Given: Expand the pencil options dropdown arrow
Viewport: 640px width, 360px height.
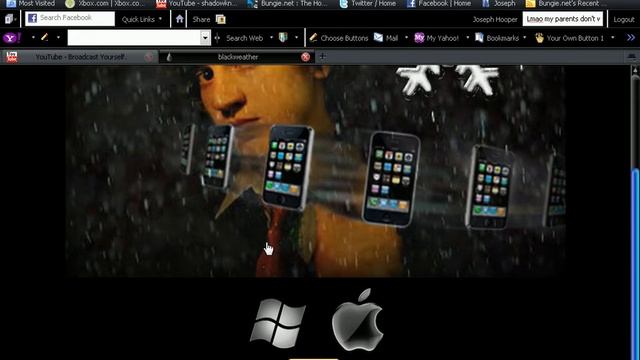Looking at the screenshot, I should pyautogui.click(x=58, y=38).
